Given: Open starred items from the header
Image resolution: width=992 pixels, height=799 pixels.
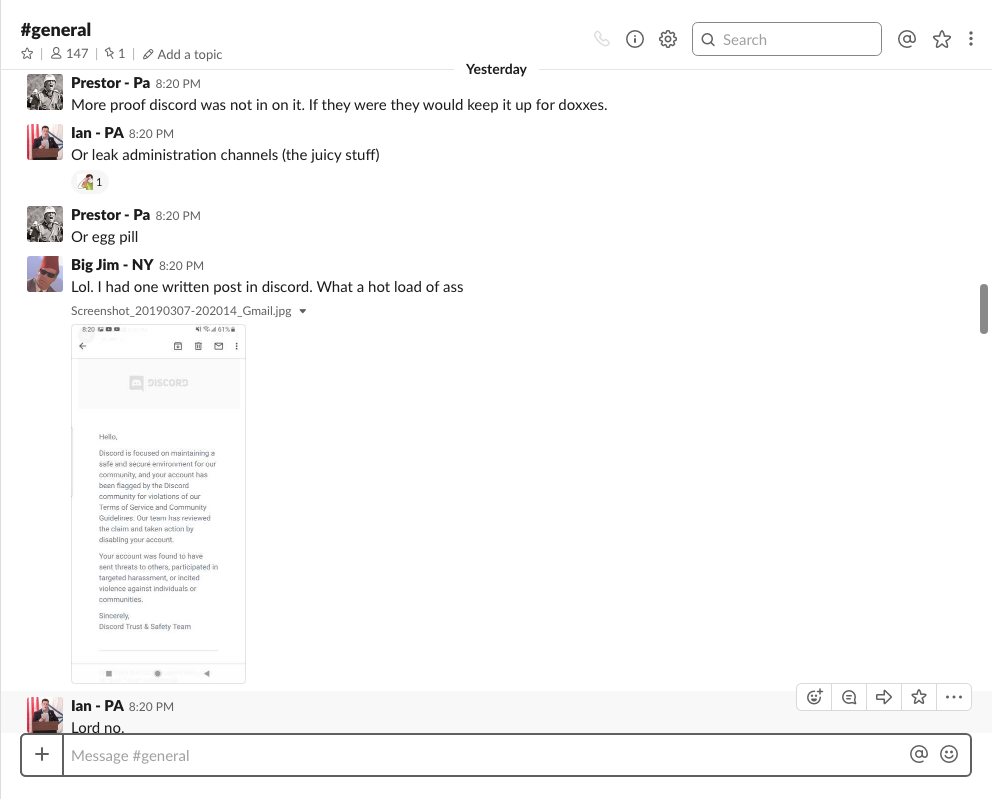Looking at the screenshot, I should tap(941, 40).
